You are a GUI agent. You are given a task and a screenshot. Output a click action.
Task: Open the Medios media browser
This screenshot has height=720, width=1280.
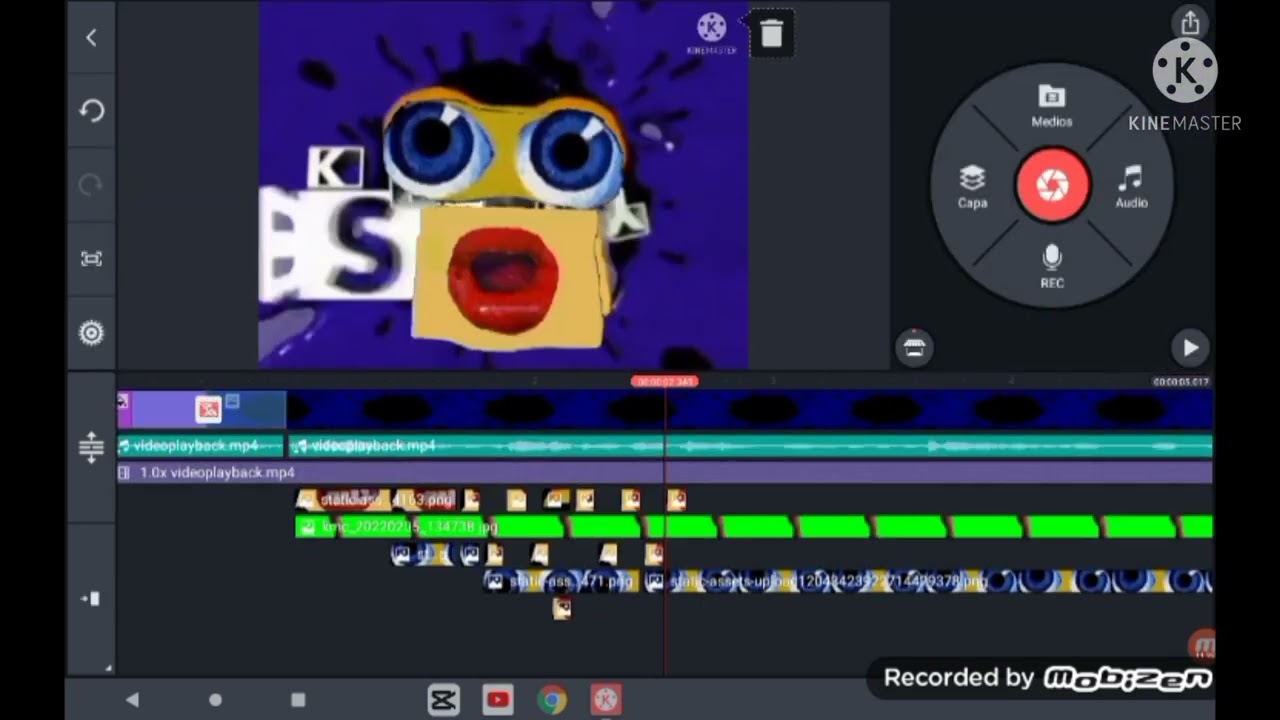(x=1052, y=106)
